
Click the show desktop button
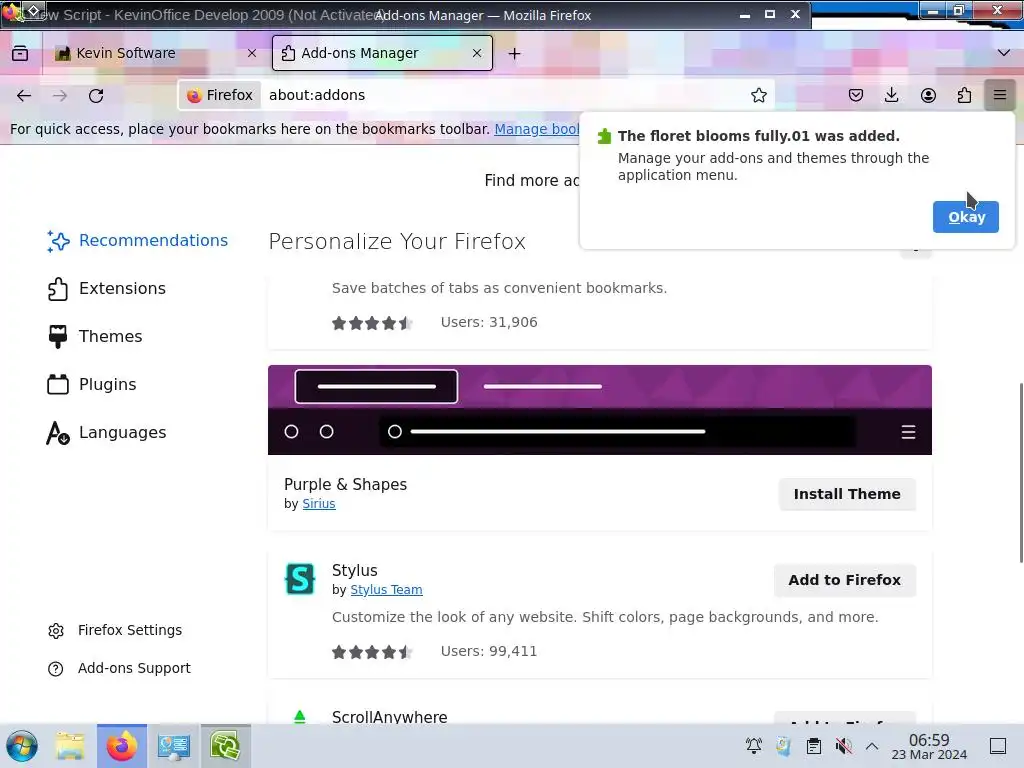pyautogui.click(x=998, y=746)
